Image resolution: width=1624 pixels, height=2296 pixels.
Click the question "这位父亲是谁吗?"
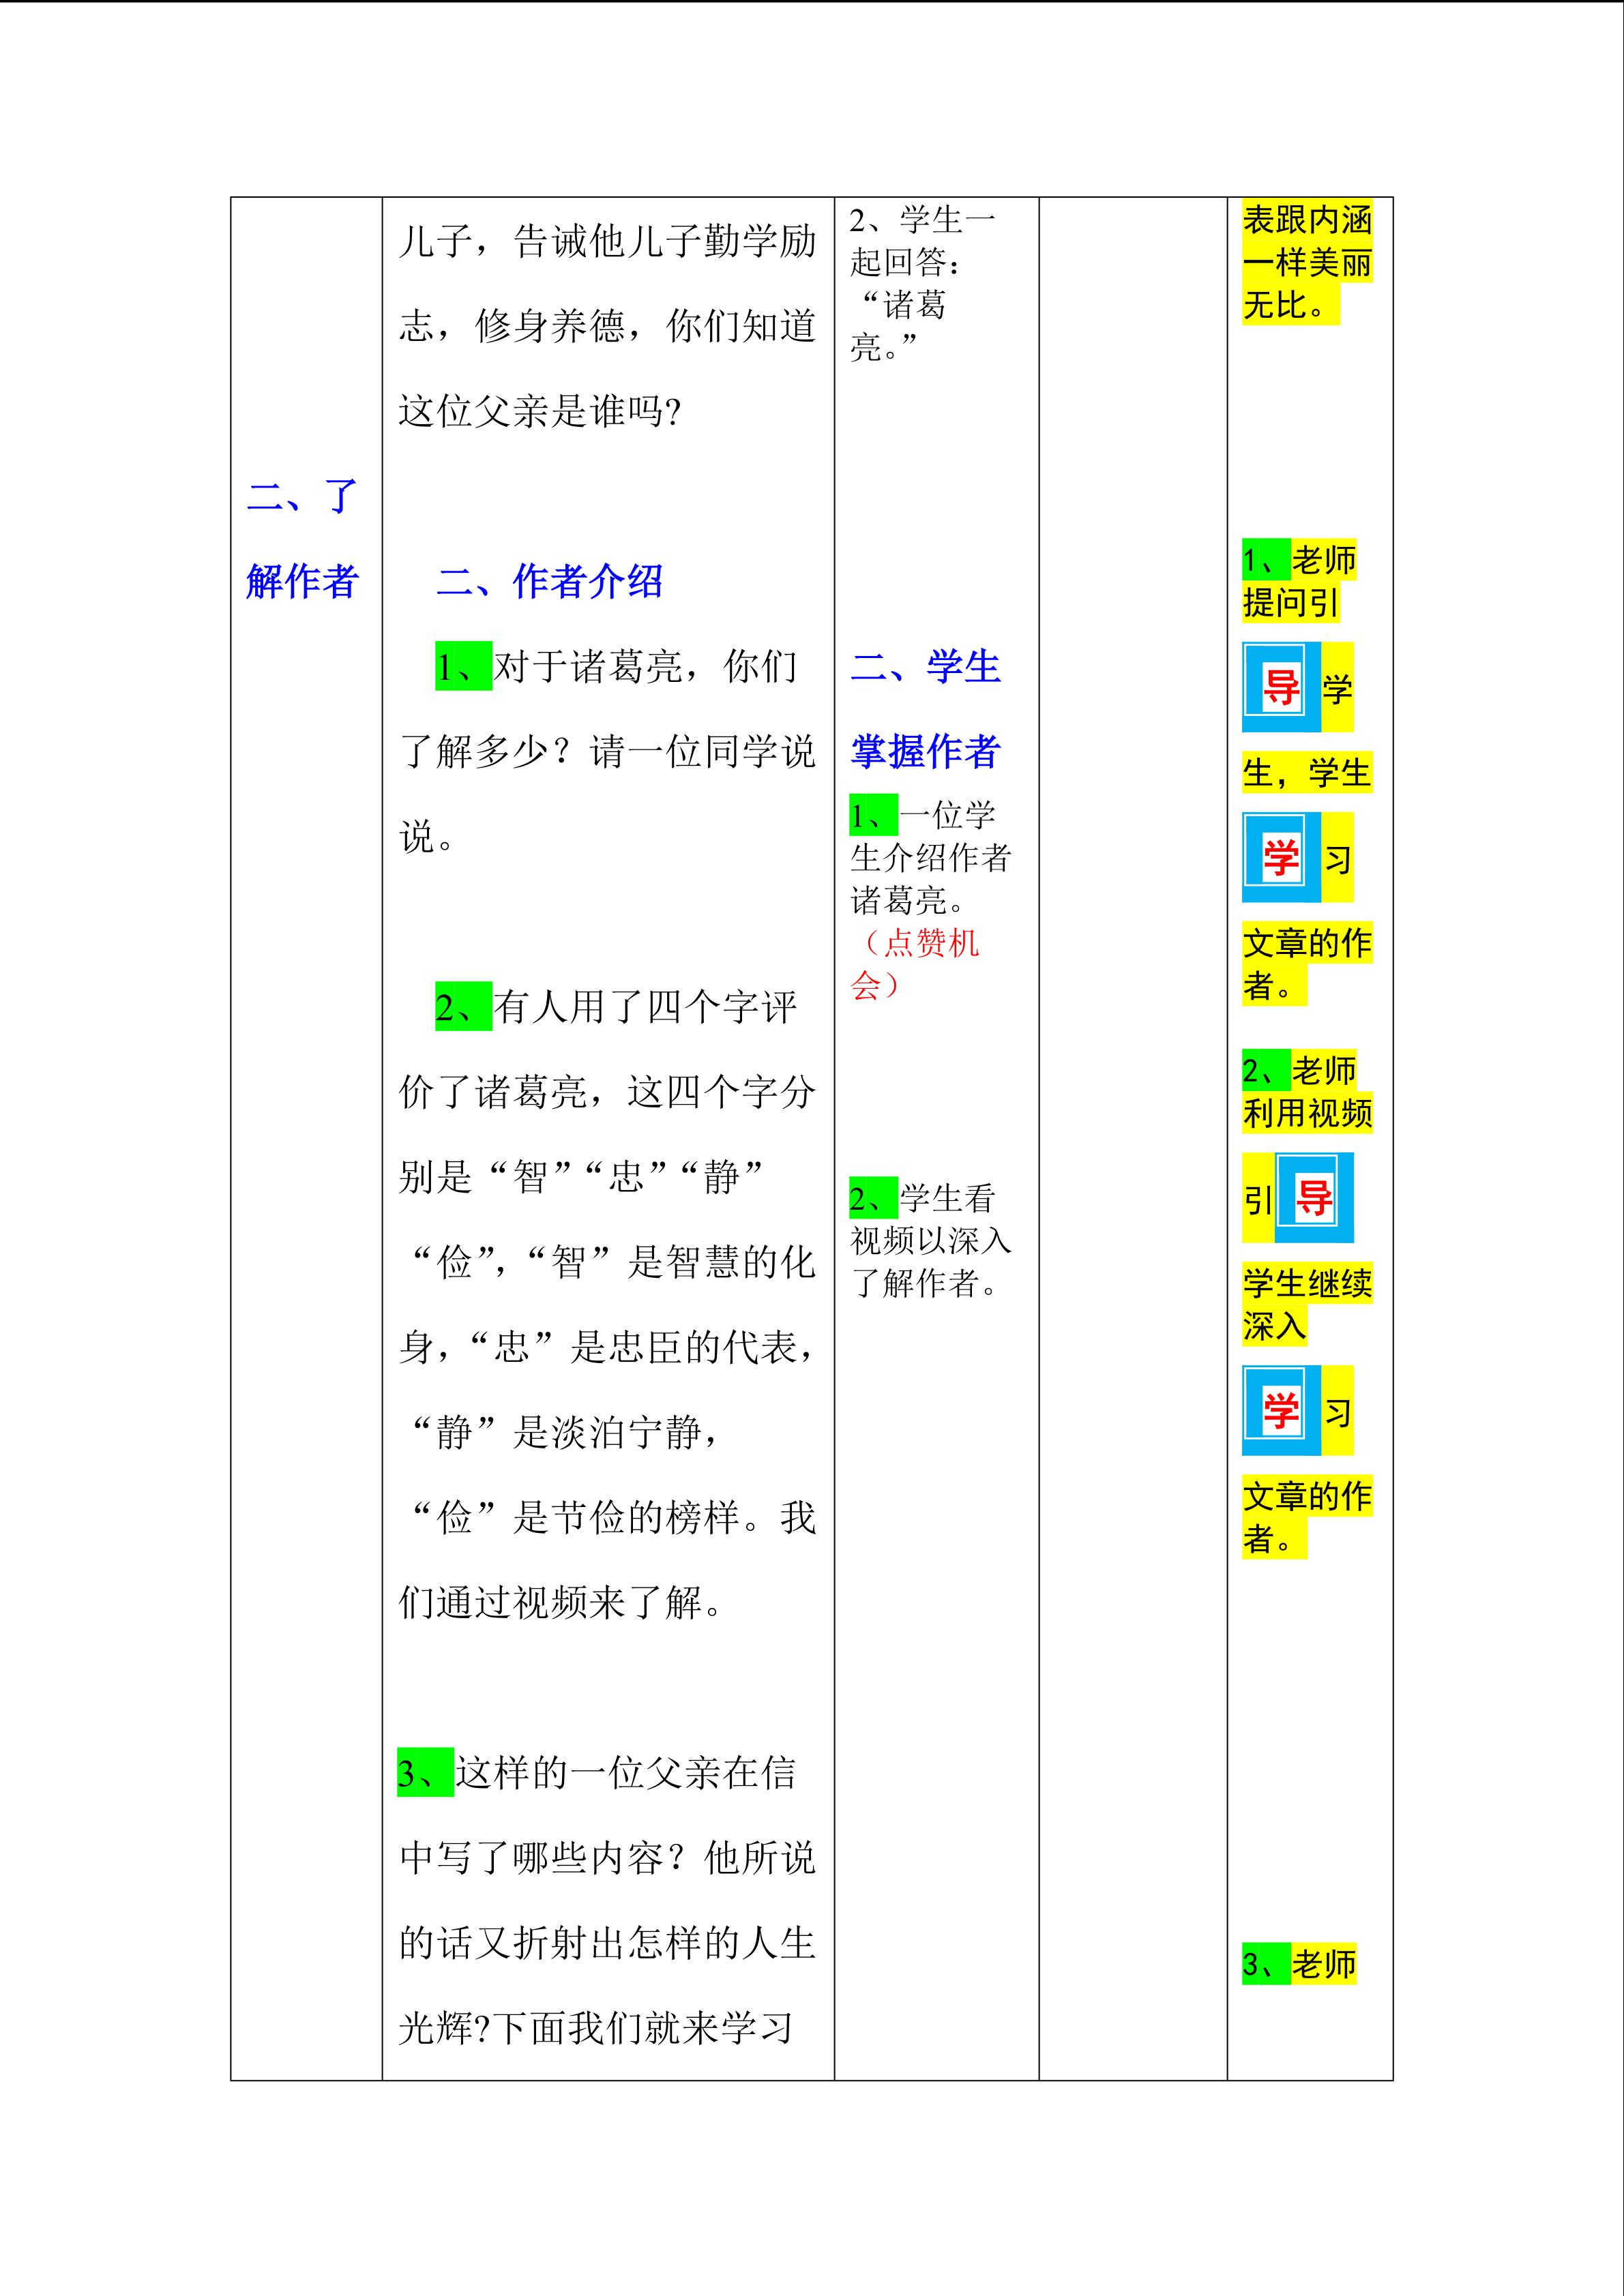point(540,410)
